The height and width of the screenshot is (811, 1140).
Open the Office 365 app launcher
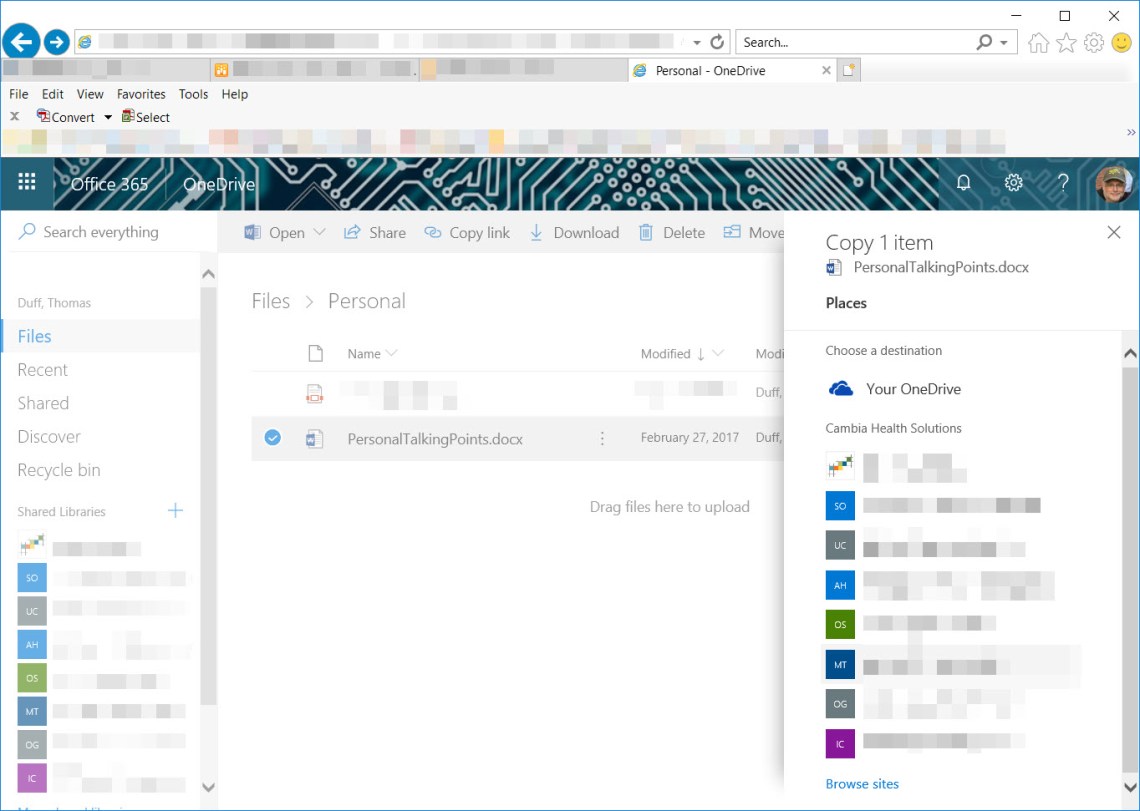click(x=26, y=182)
